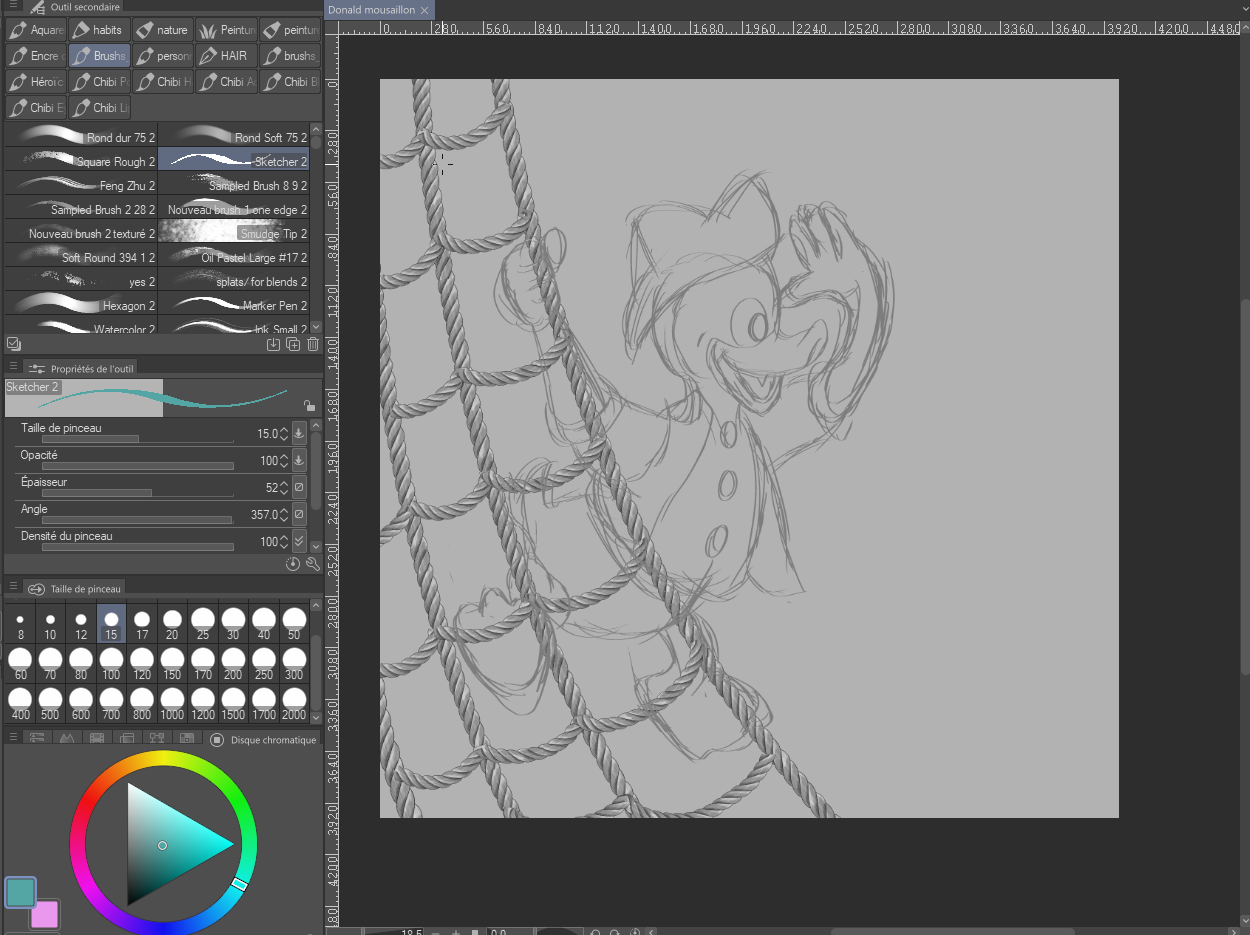Click the duplicate sub tool icon
1250x935 pixels.
click(x=293, y=345)
